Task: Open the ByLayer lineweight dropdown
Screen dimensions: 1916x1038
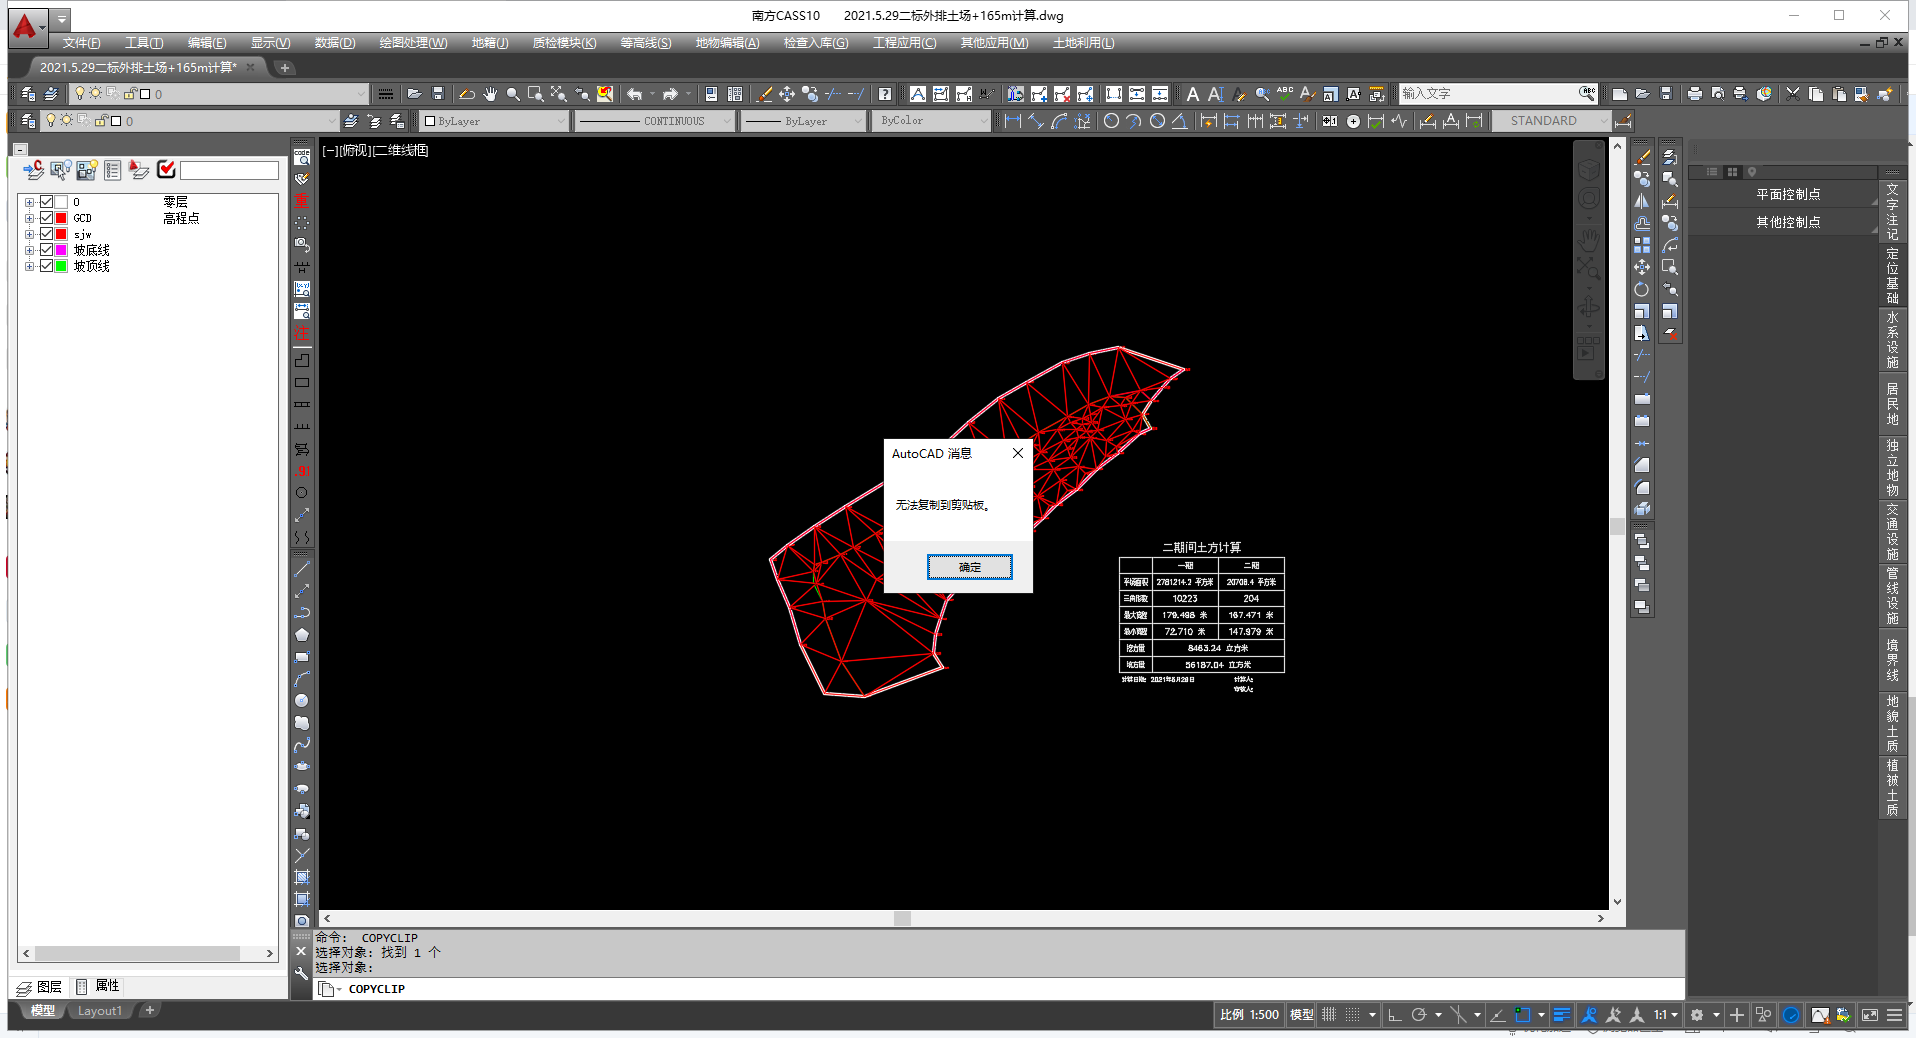Action: click(803, 121)
